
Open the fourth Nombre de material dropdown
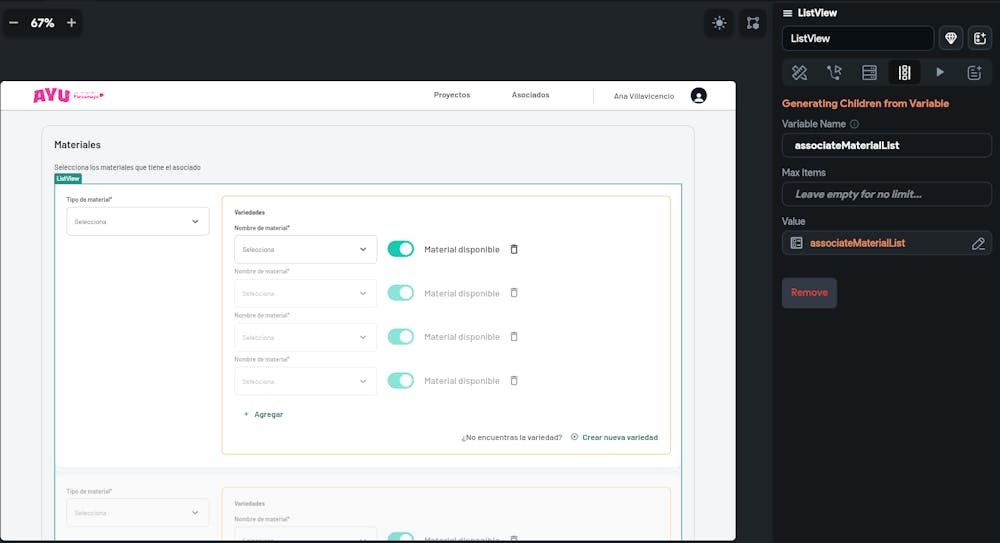[305, 381]
